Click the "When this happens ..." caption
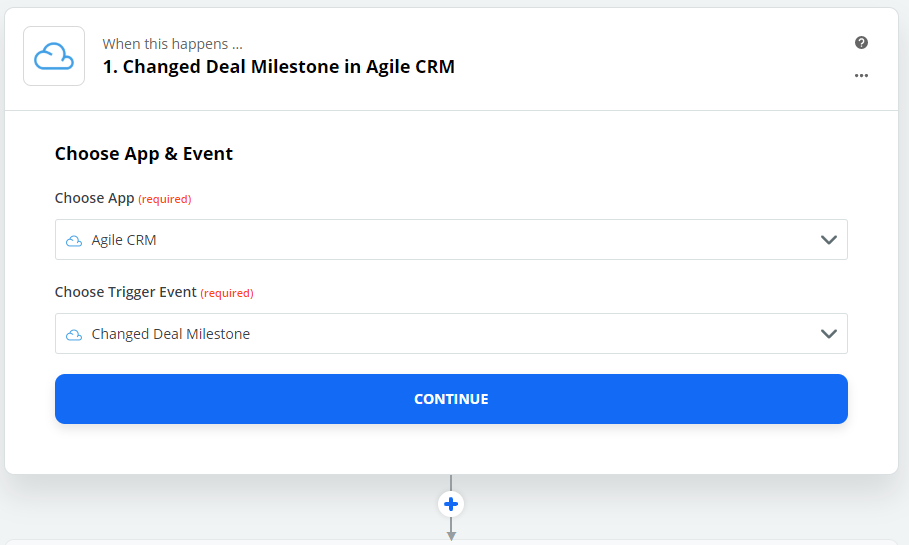This screenshot has height=545, width=909. [x=172, y=44]
